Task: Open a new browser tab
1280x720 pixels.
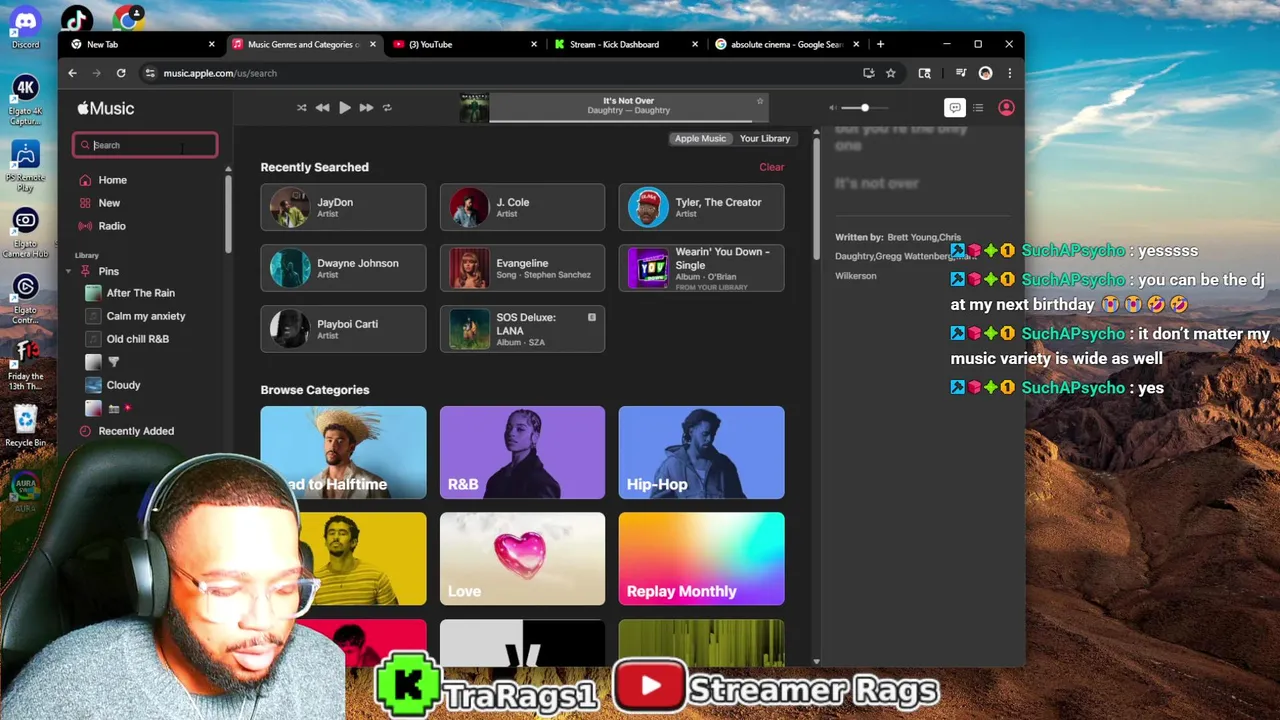Action: [880, 44]
